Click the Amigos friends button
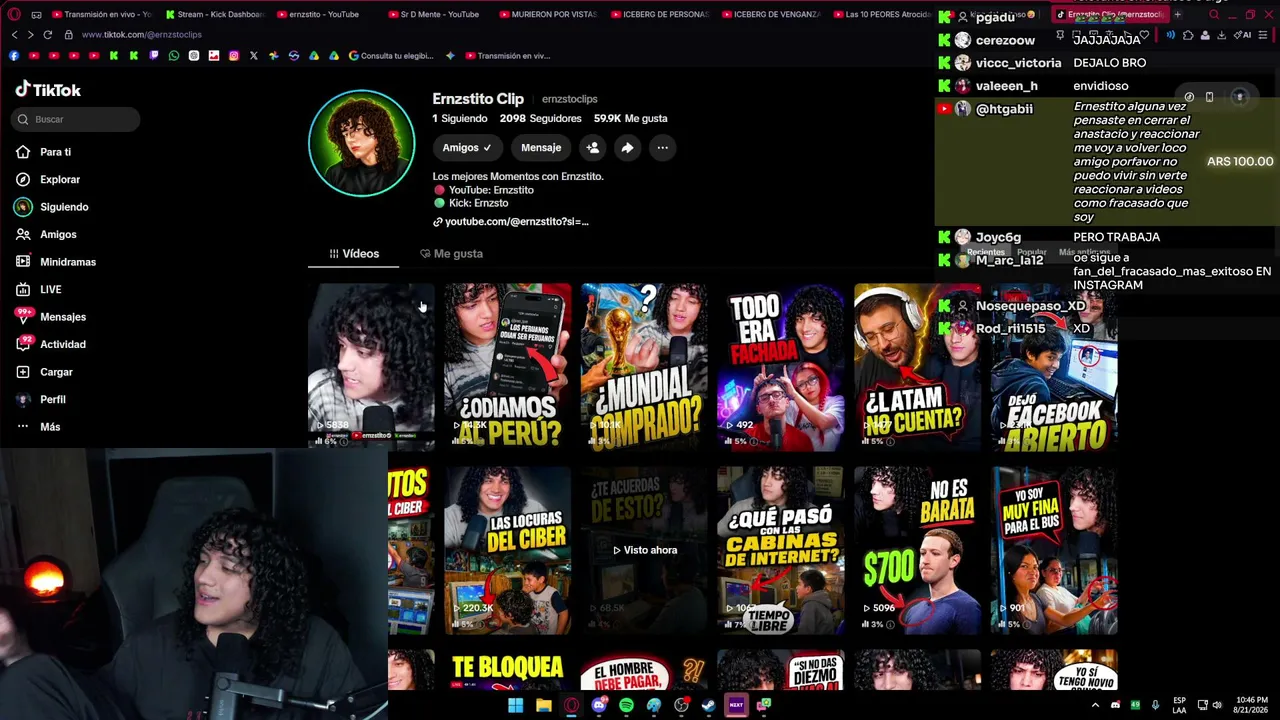Viewport: 1280px width, 720px height. point(467,148)
